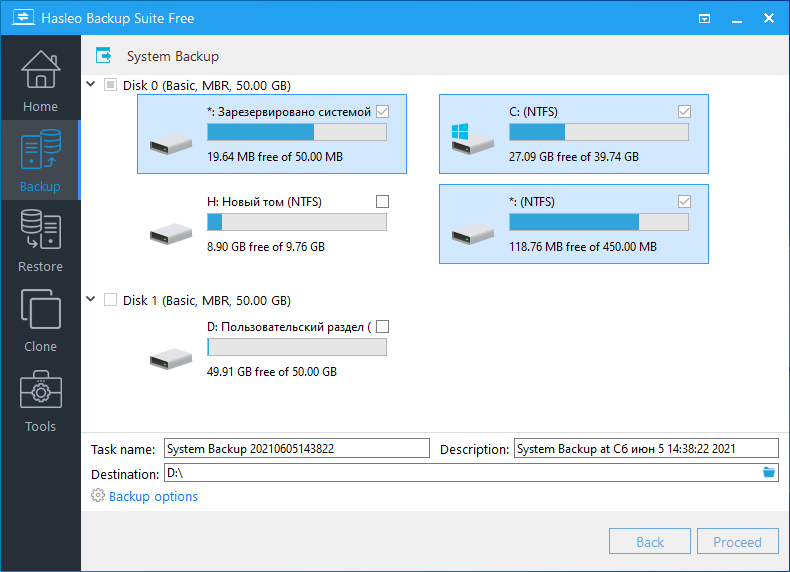Open the Tools section
The width and height of the screenshot is (790, 572).
(x=40, y=401)
